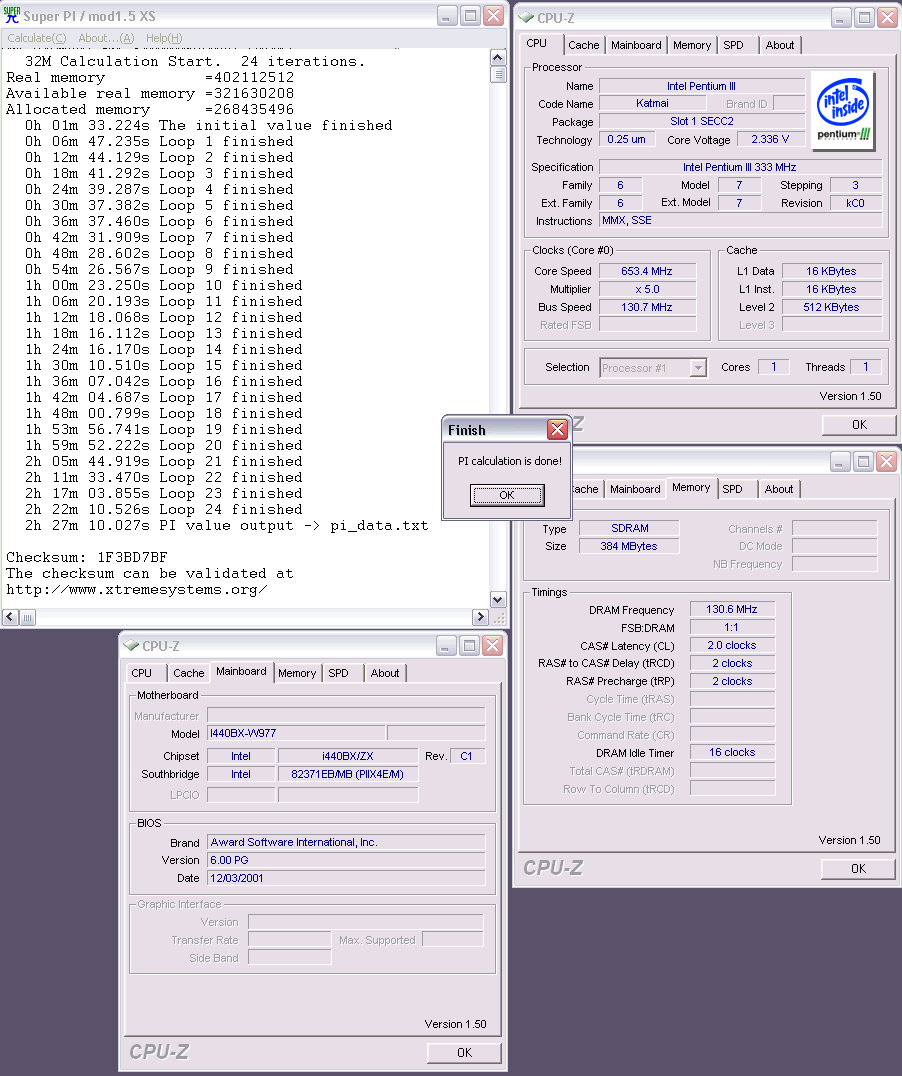Minimize the top-right CPU-Z window
Viewport: 902px width, 1076px height.
point(841,18)
